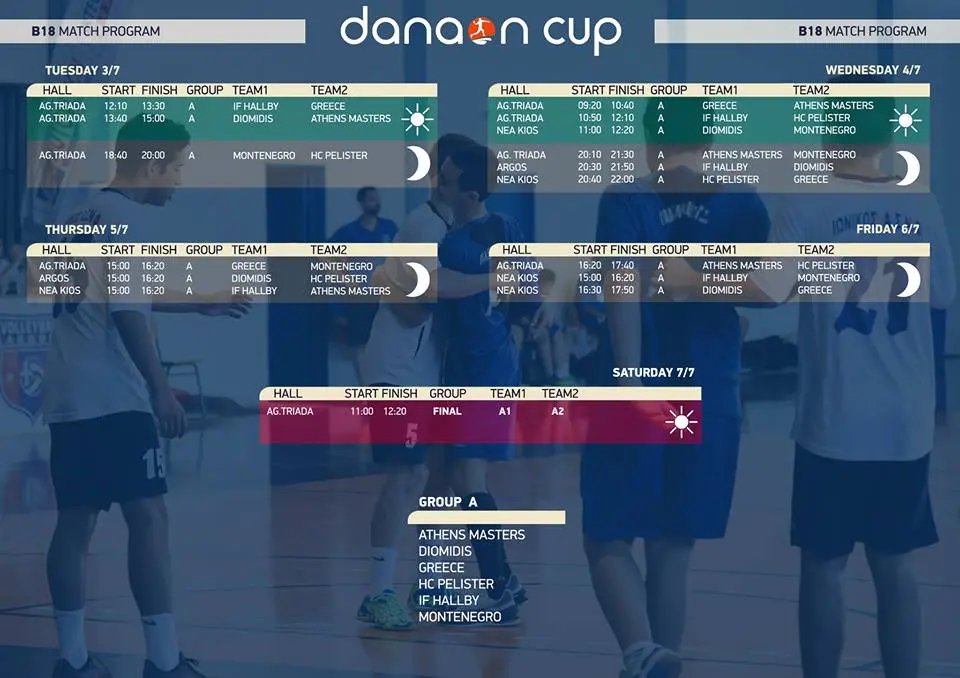960x678 pixels.
Task: Click the moon icon in Thursday's table
Action: 418,280
